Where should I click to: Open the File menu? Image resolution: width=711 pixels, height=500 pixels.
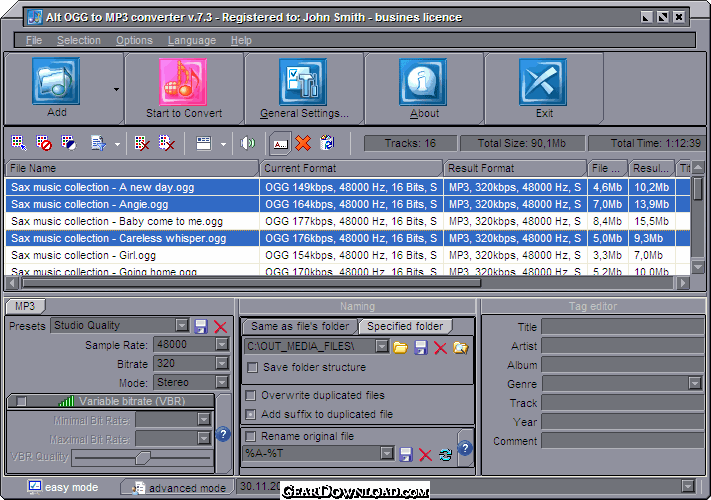click(34, 40)
